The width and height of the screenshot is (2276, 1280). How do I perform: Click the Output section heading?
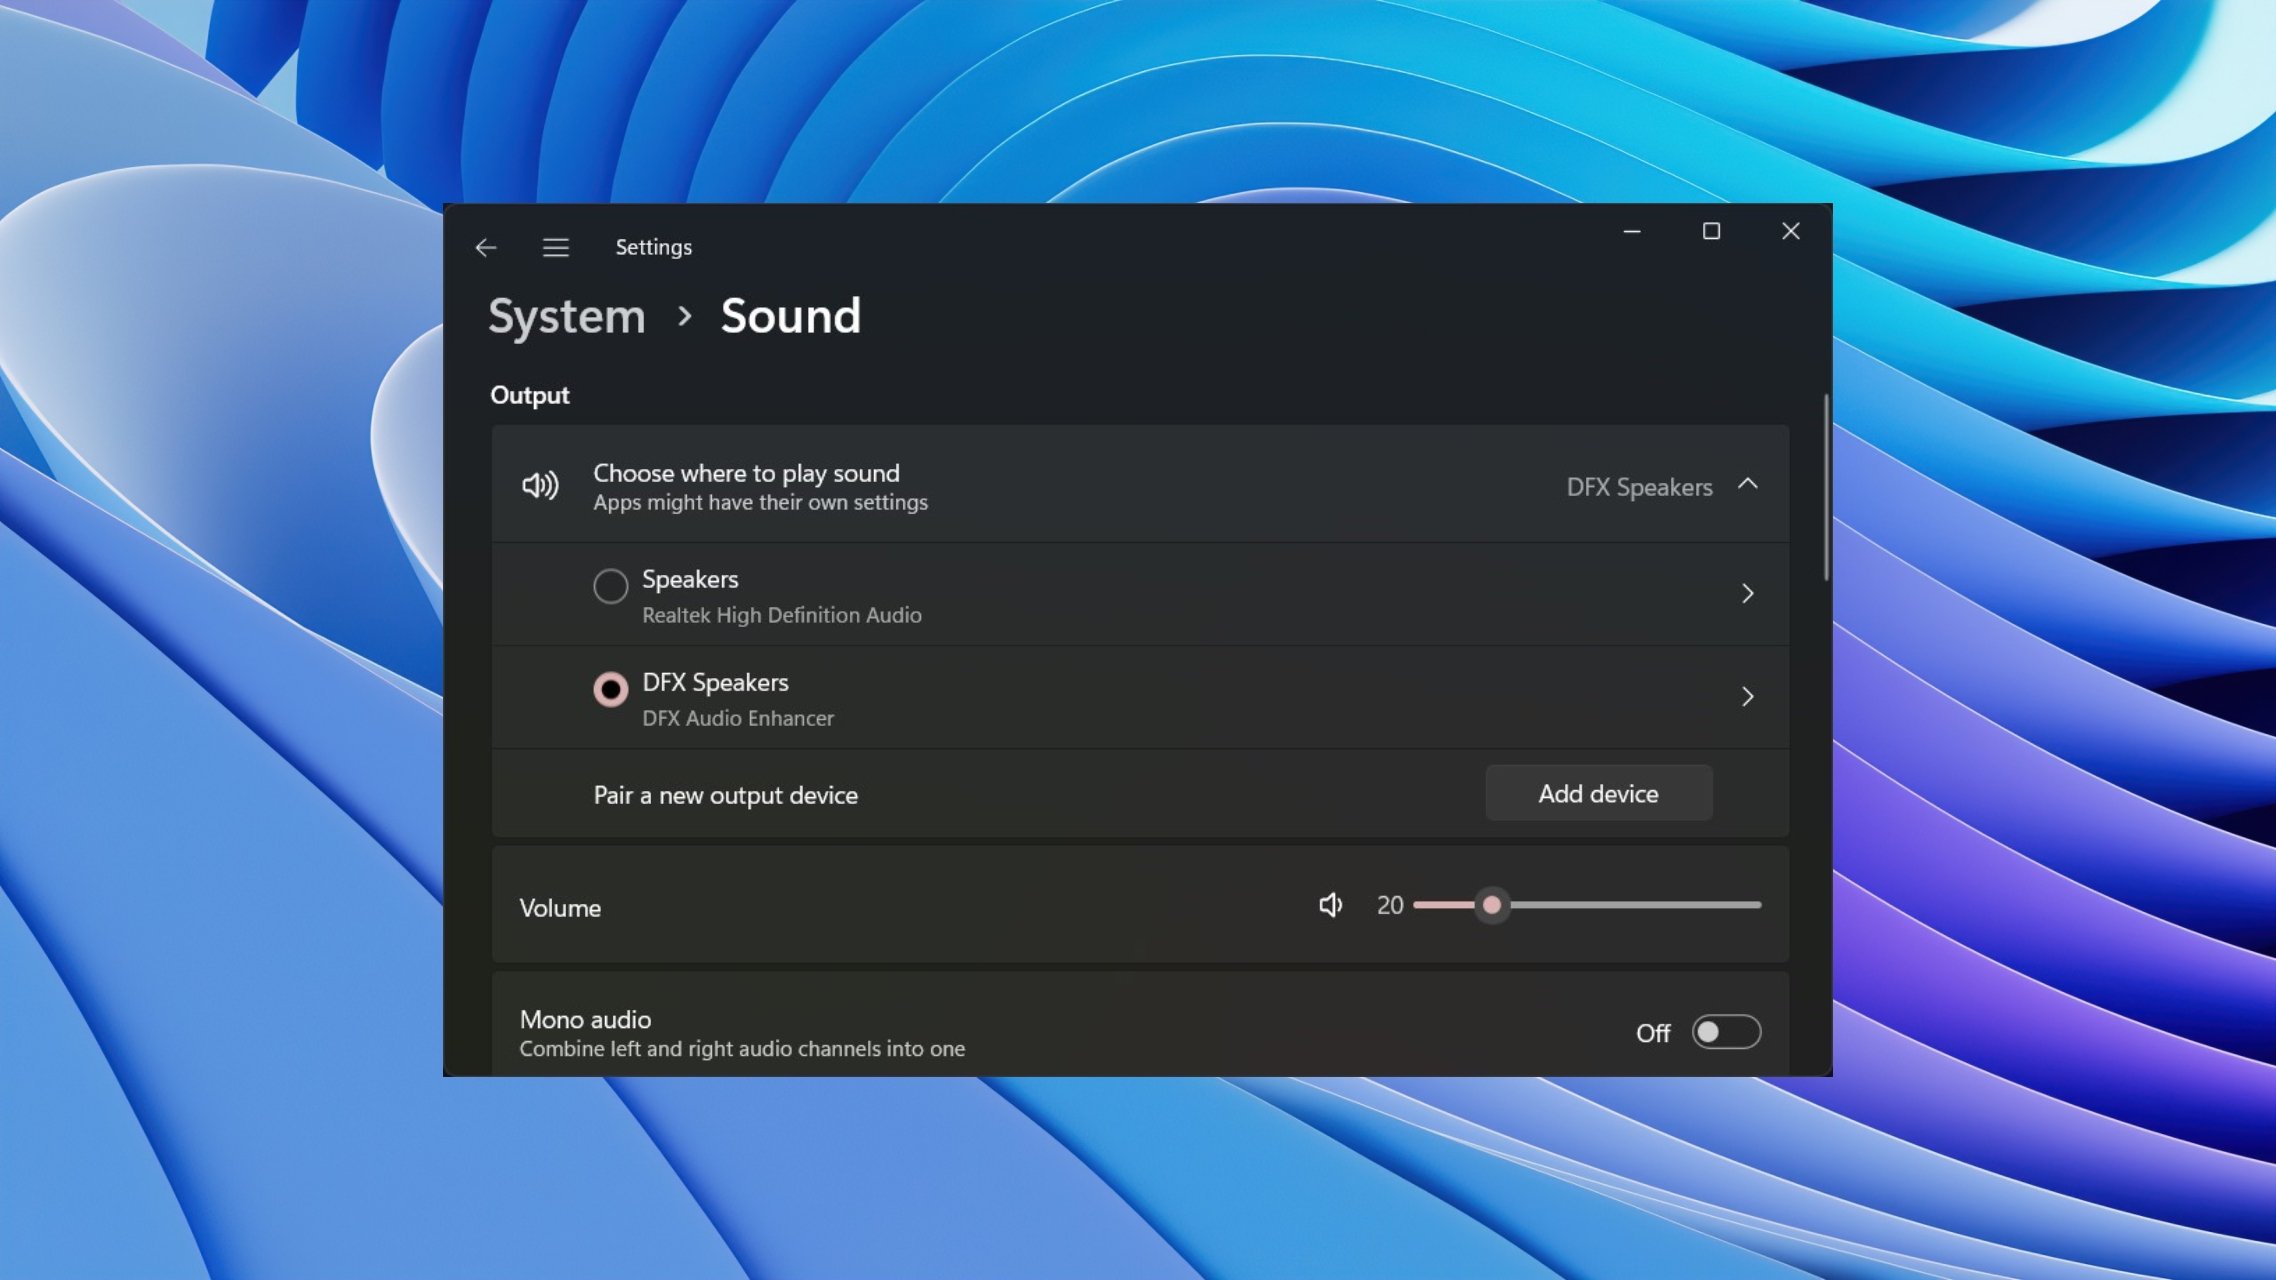tap(530, 396)
